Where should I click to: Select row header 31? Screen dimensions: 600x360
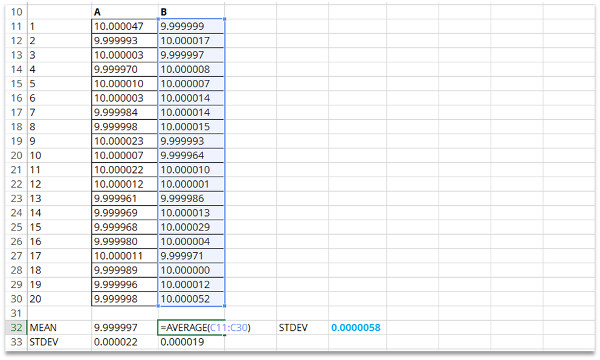(16, 313)
